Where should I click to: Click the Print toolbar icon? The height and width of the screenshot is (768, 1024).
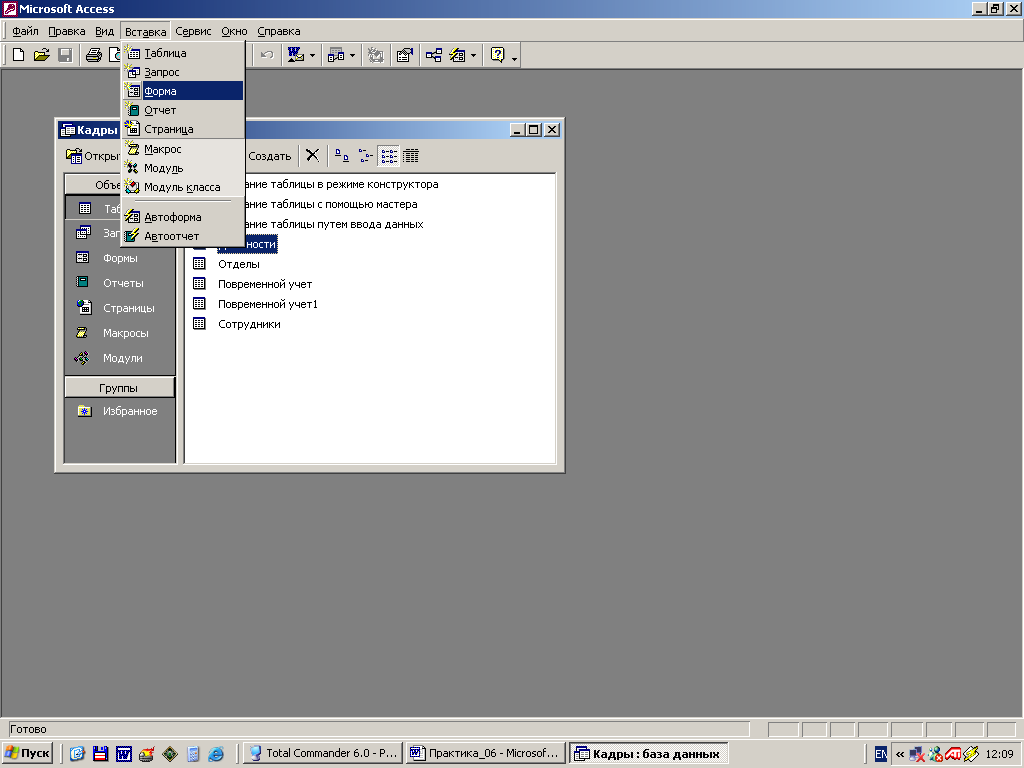94,55
